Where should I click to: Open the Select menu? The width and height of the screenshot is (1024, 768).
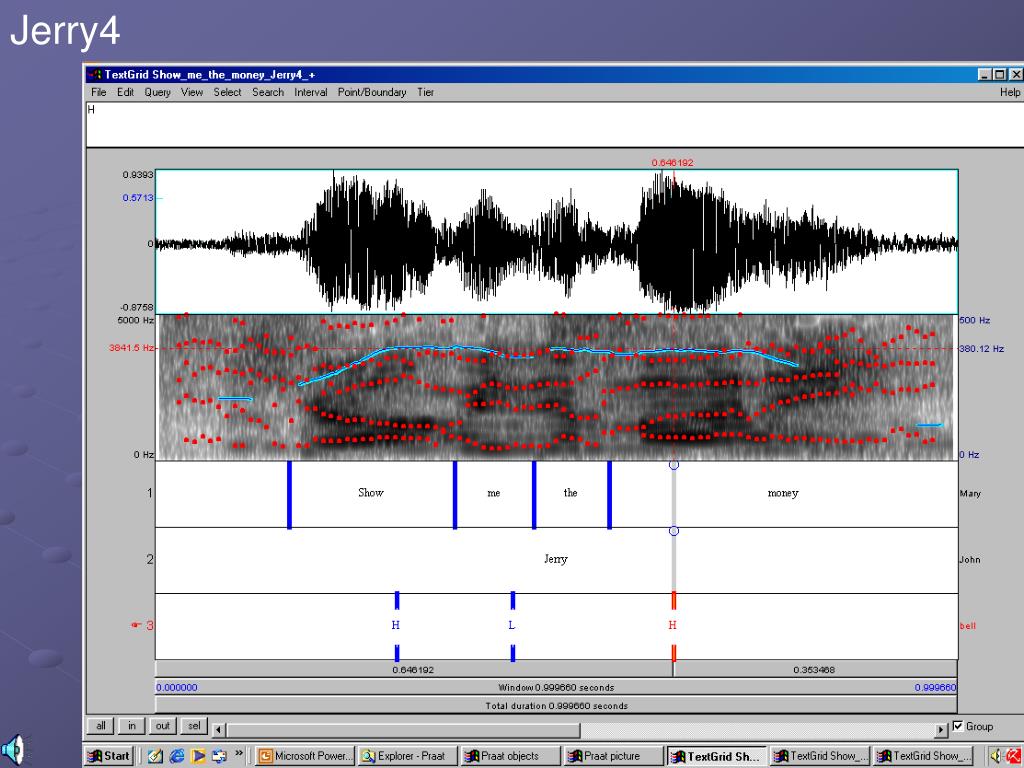tap(227, 92)
